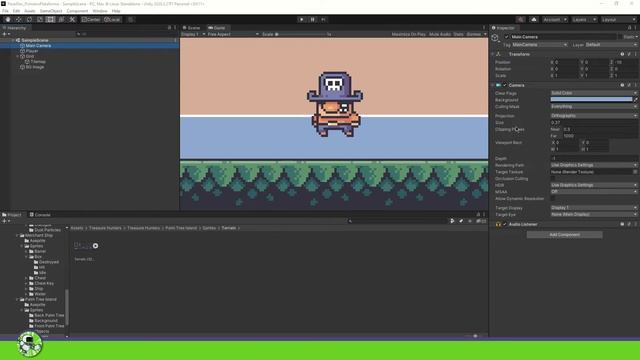Open the Layers dropdown in the toolbar
Viewport: 640px width, 360px height.
pos(584,20)
